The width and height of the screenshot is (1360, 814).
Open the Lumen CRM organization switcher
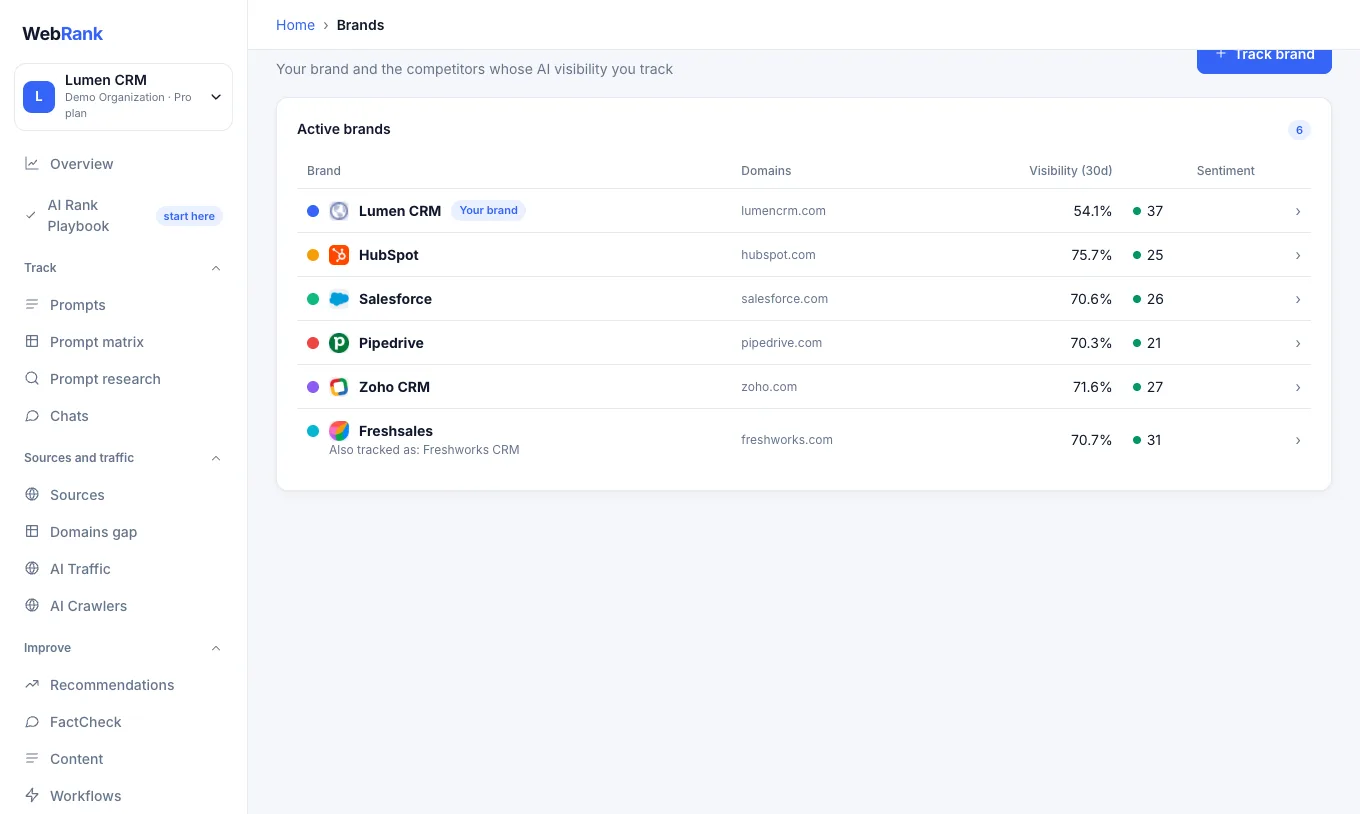(x=123, y=97)
